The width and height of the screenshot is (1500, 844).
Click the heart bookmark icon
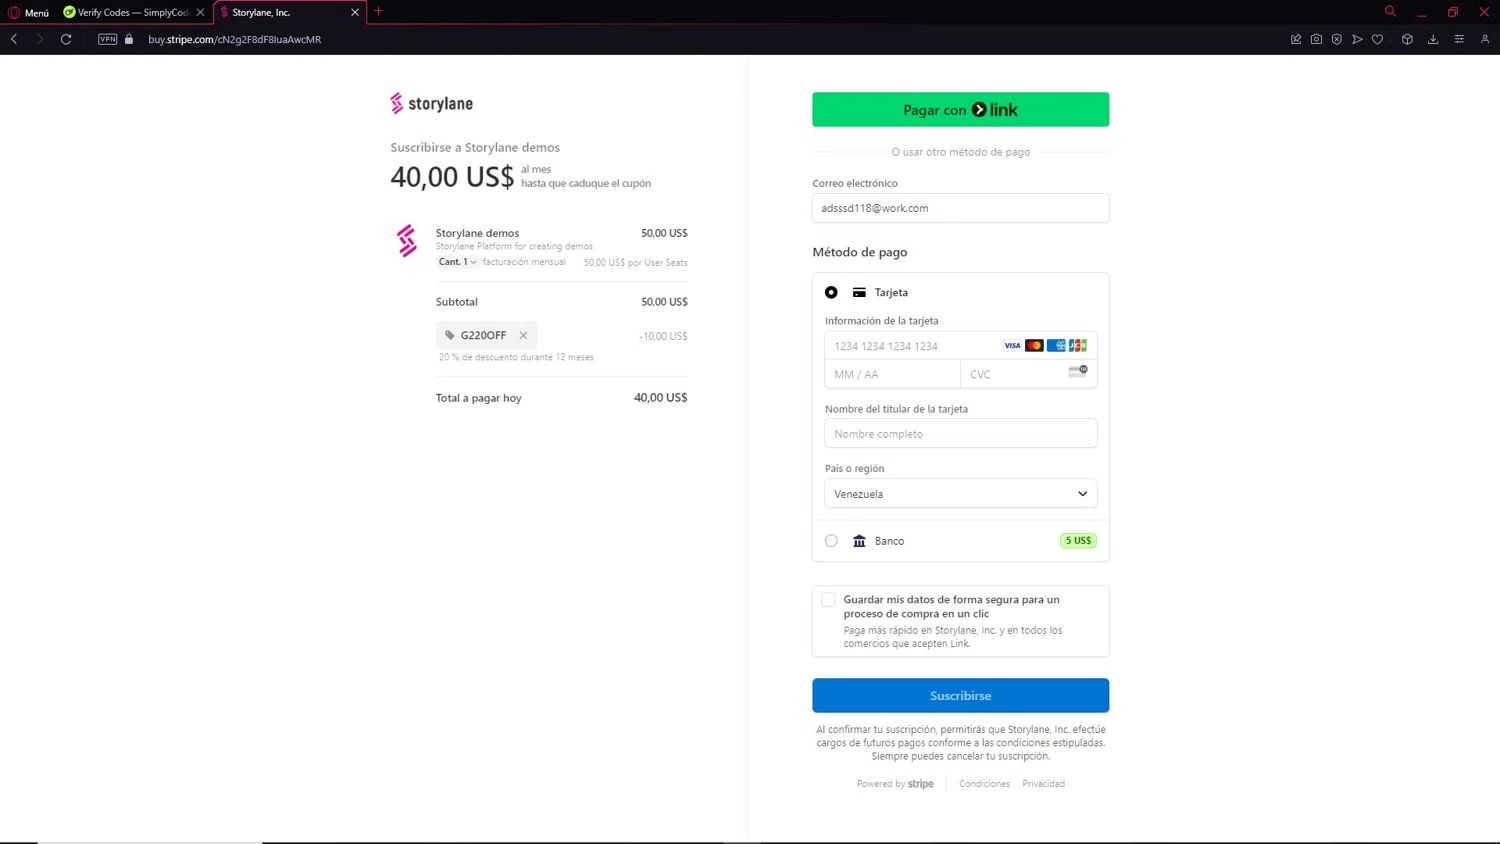pos(1377,39)
